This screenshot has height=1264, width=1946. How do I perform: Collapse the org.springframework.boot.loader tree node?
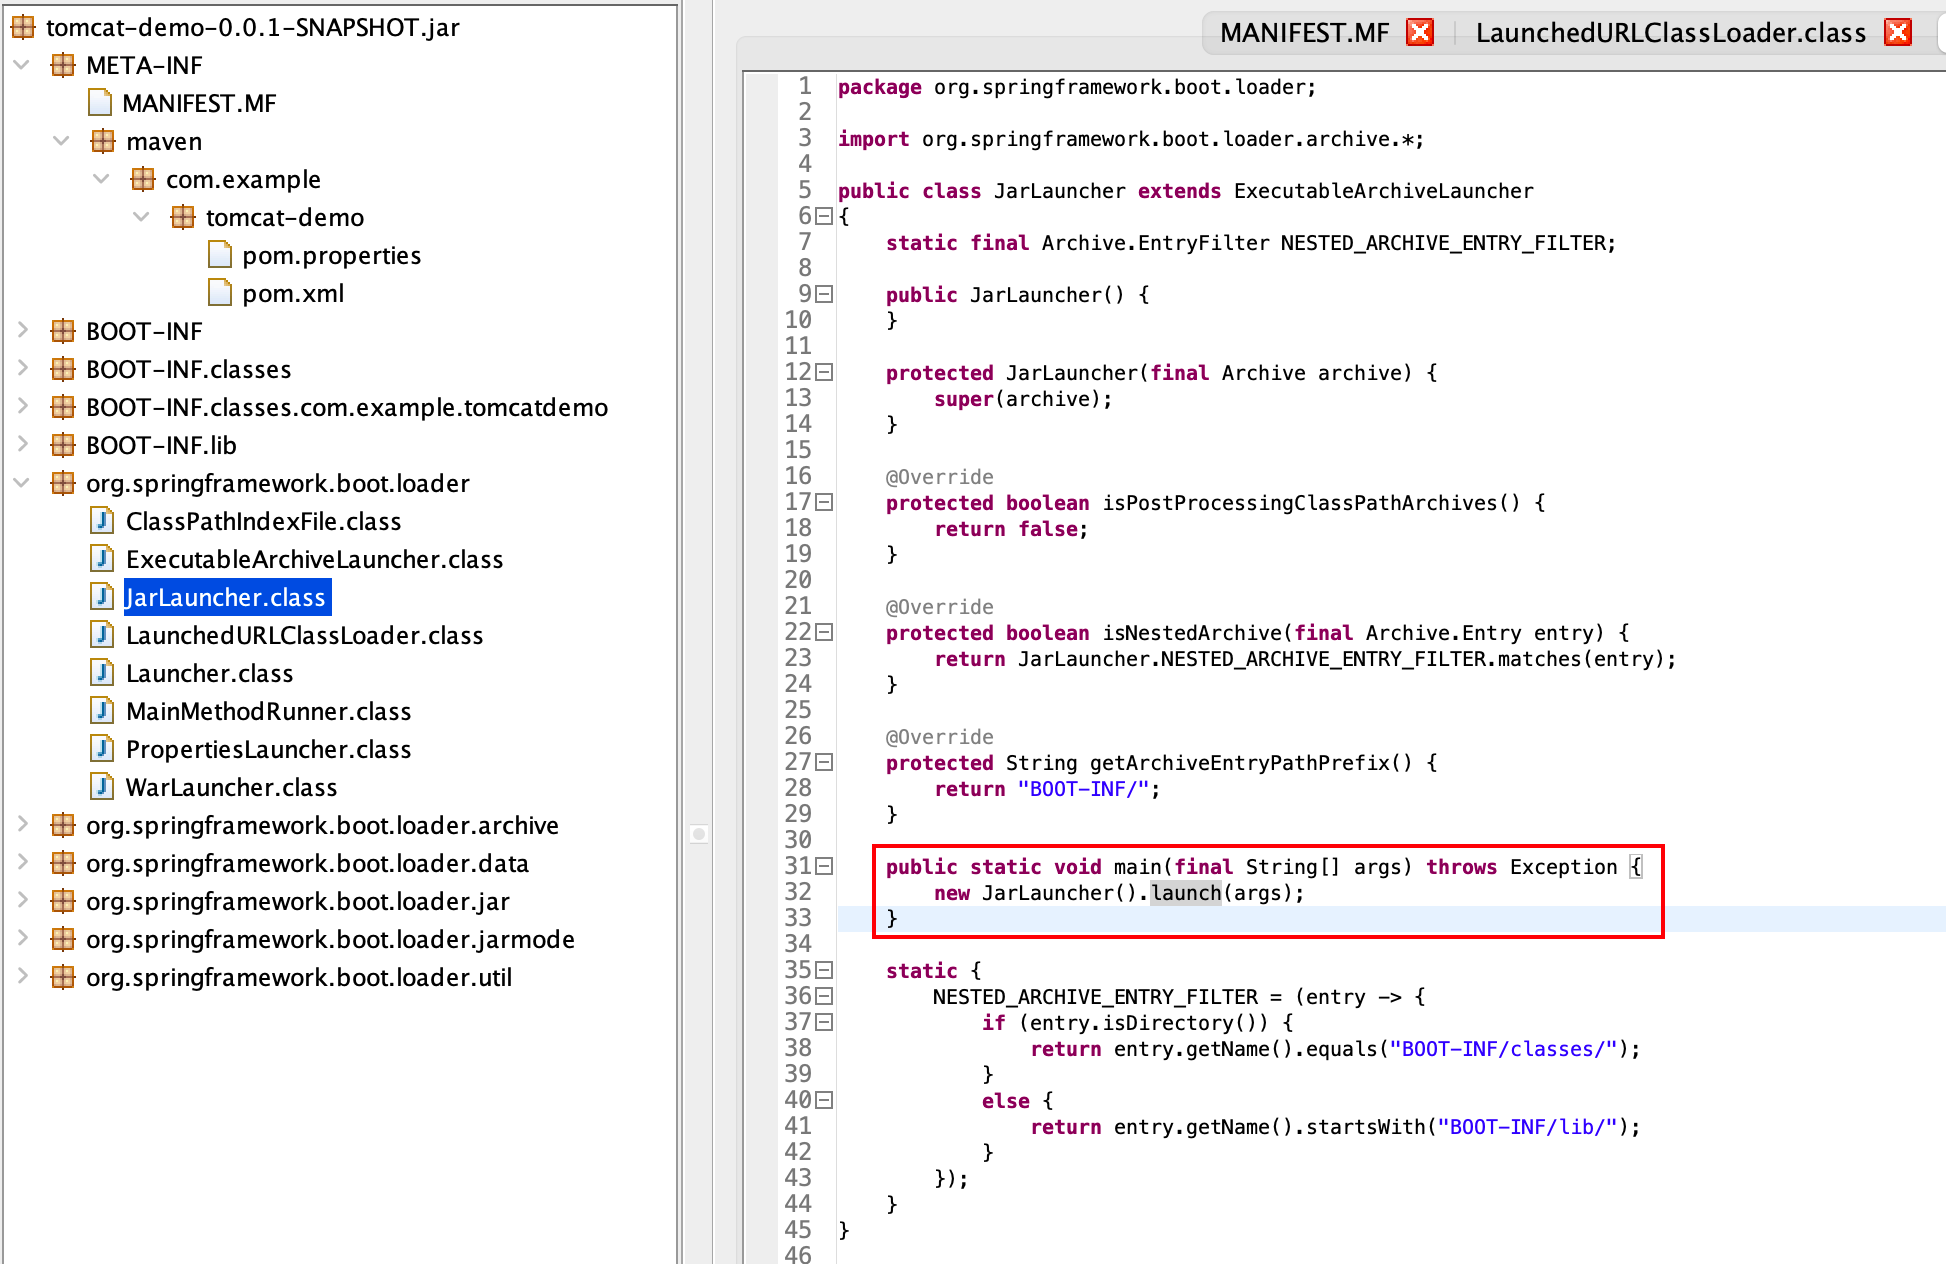click(x=22, y=483)
